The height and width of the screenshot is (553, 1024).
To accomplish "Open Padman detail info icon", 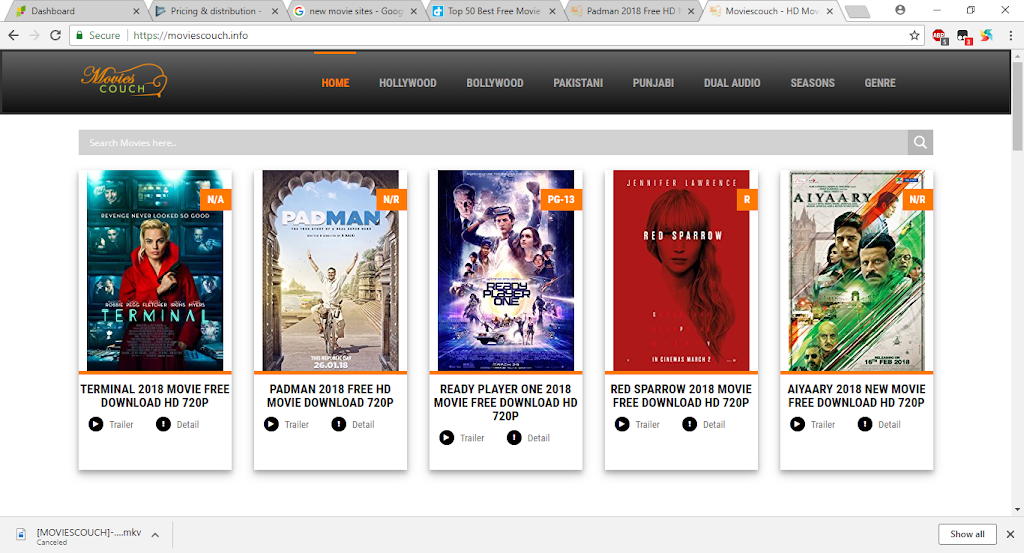I will (x=339, y=424).
